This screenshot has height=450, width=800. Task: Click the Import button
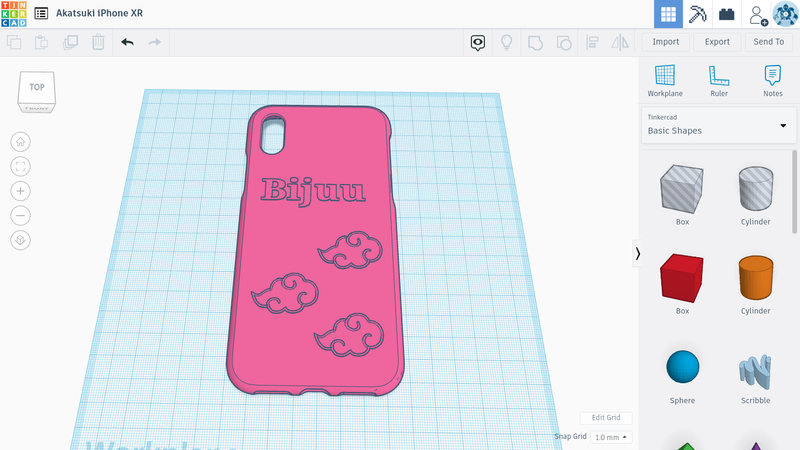click(x=665, y=42)
